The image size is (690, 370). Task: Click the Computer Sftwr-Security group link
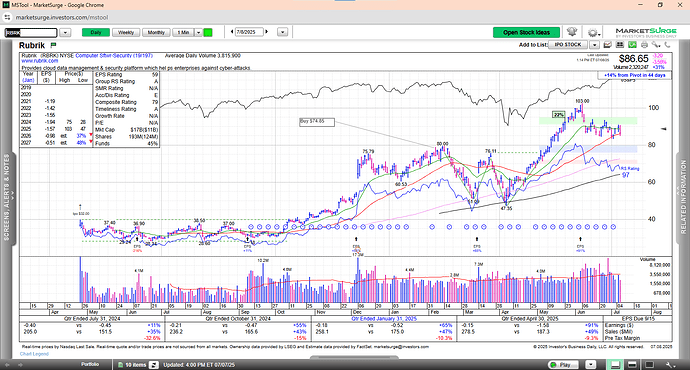pos(114,56)
